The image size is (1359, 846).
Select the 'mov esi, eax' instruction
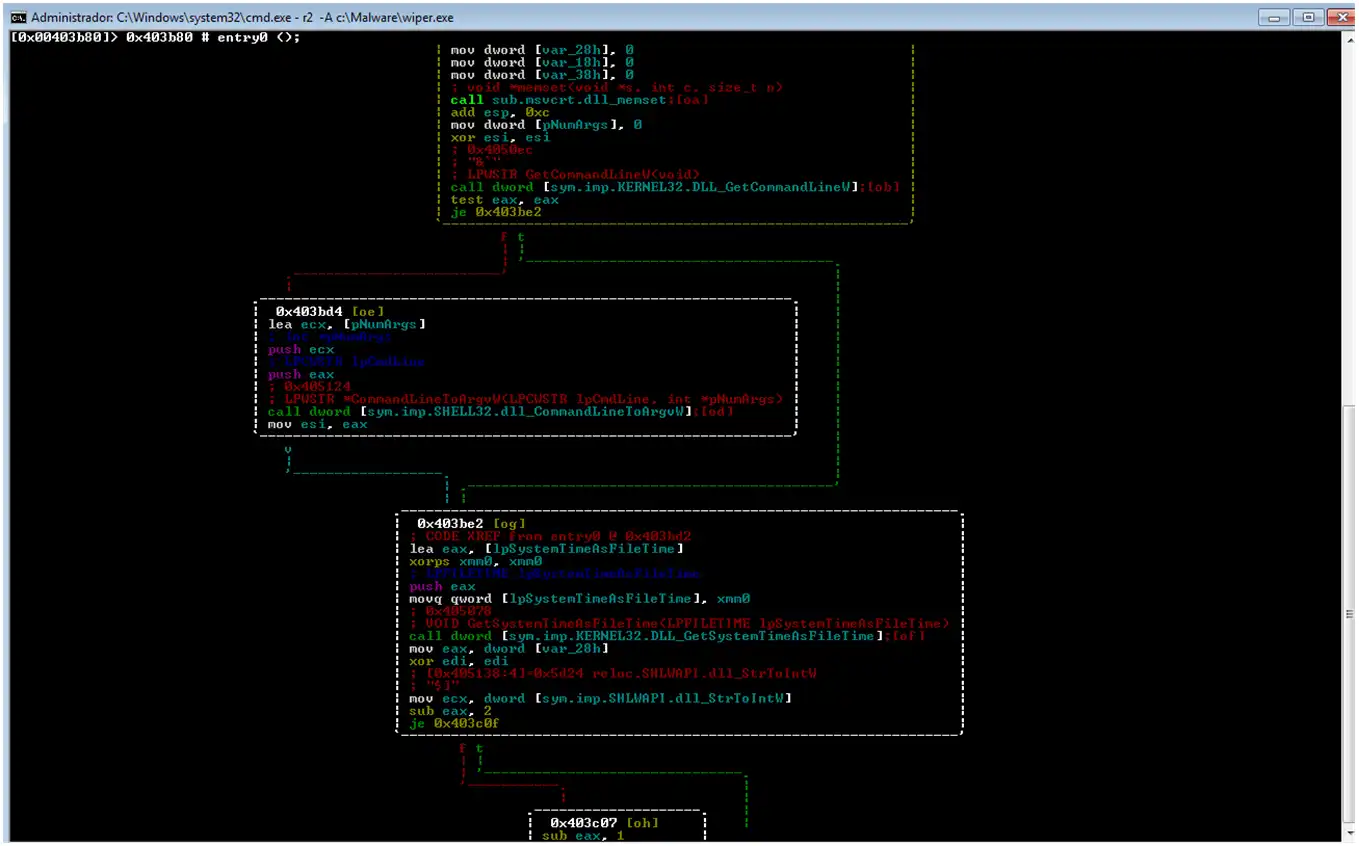[318, 424]
